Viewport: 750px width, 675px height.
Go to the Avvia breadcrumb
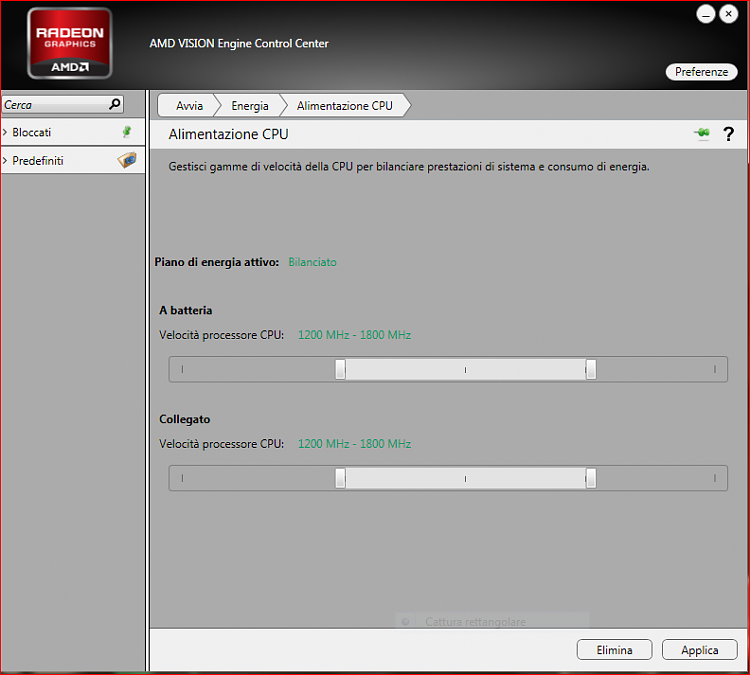(189, 106)
